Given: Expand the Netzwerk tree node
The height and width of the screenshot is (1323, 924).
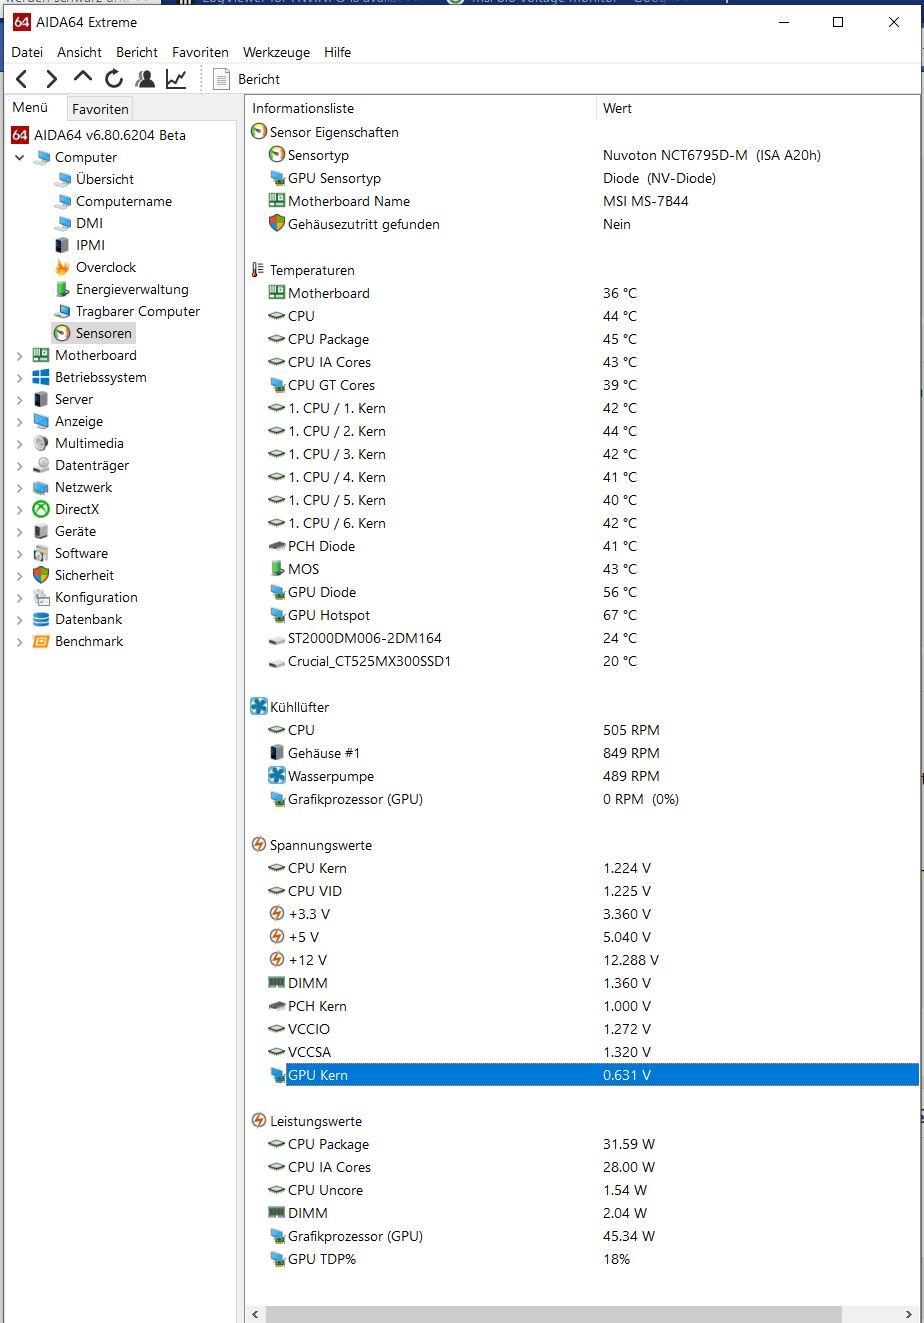Looking at the screenshot, I should 19,487.
